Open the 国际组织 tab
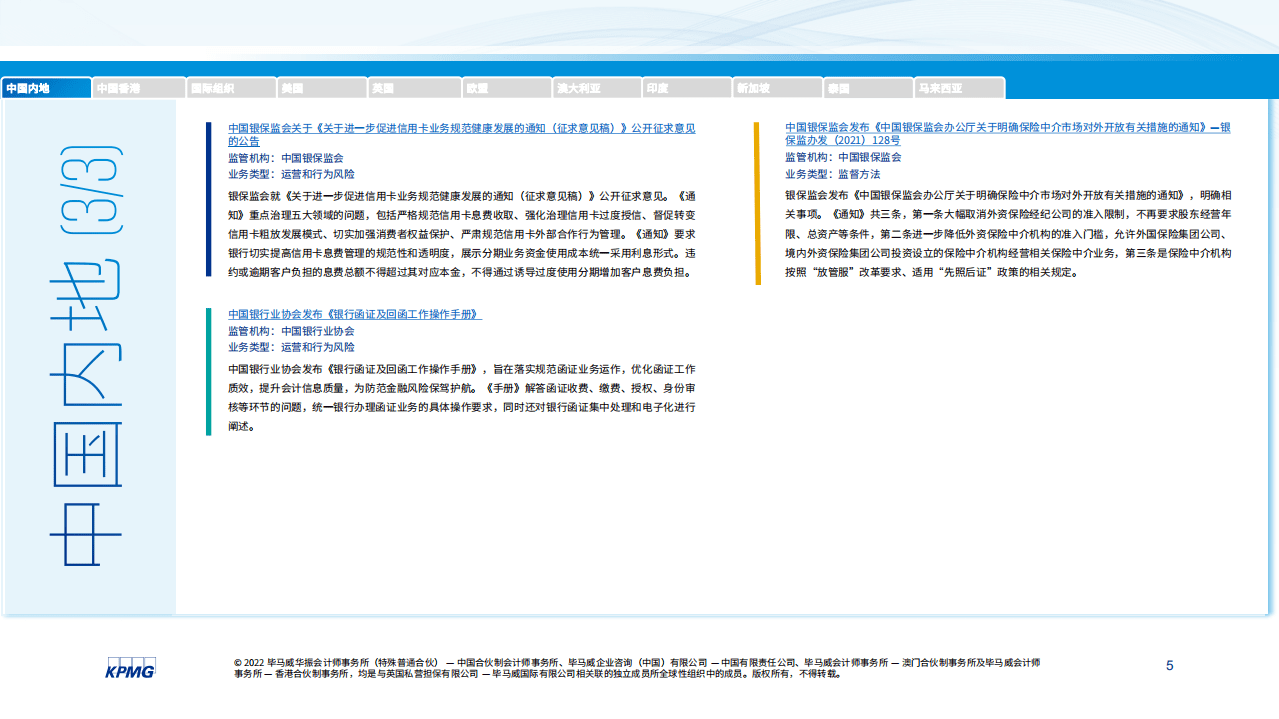1279x719 pixels. coord(232,88)
